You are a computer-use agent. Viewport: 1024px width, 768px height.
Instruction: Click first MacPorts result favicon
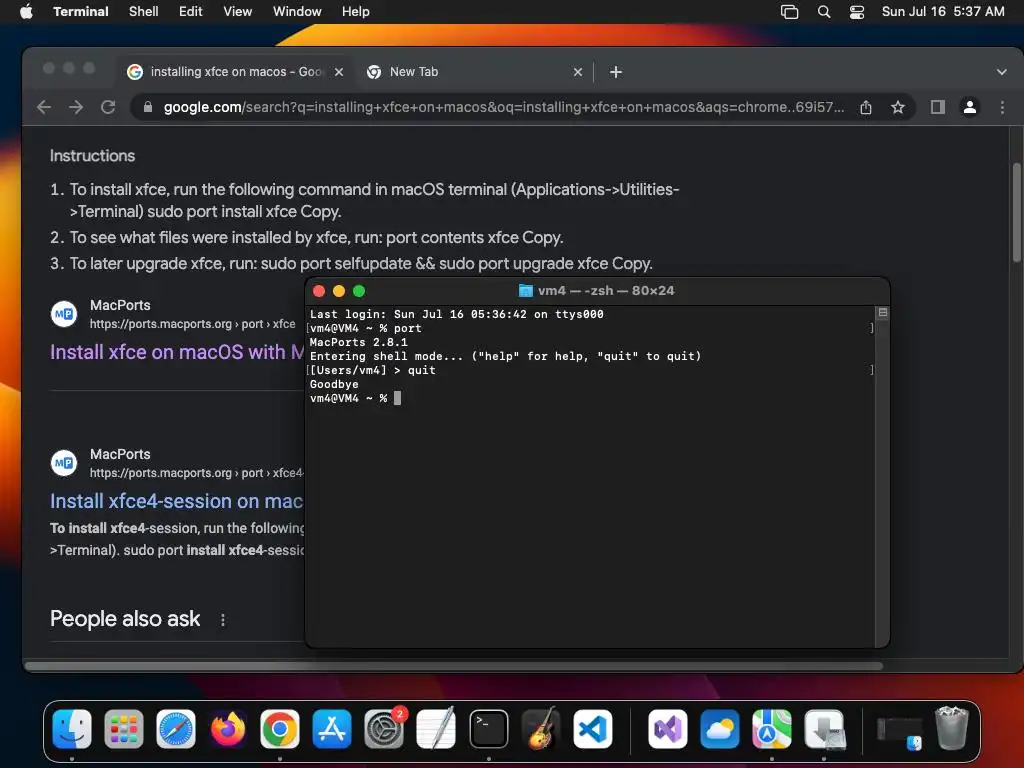[x=64, y=314]
